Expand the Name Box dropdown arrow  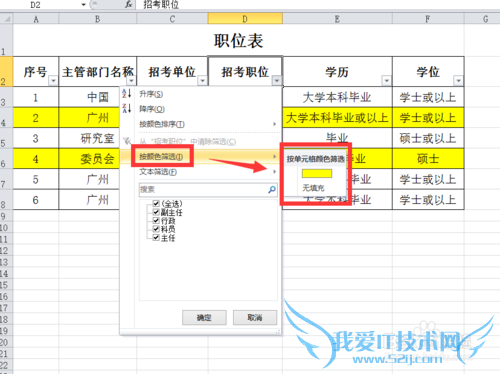83,5
